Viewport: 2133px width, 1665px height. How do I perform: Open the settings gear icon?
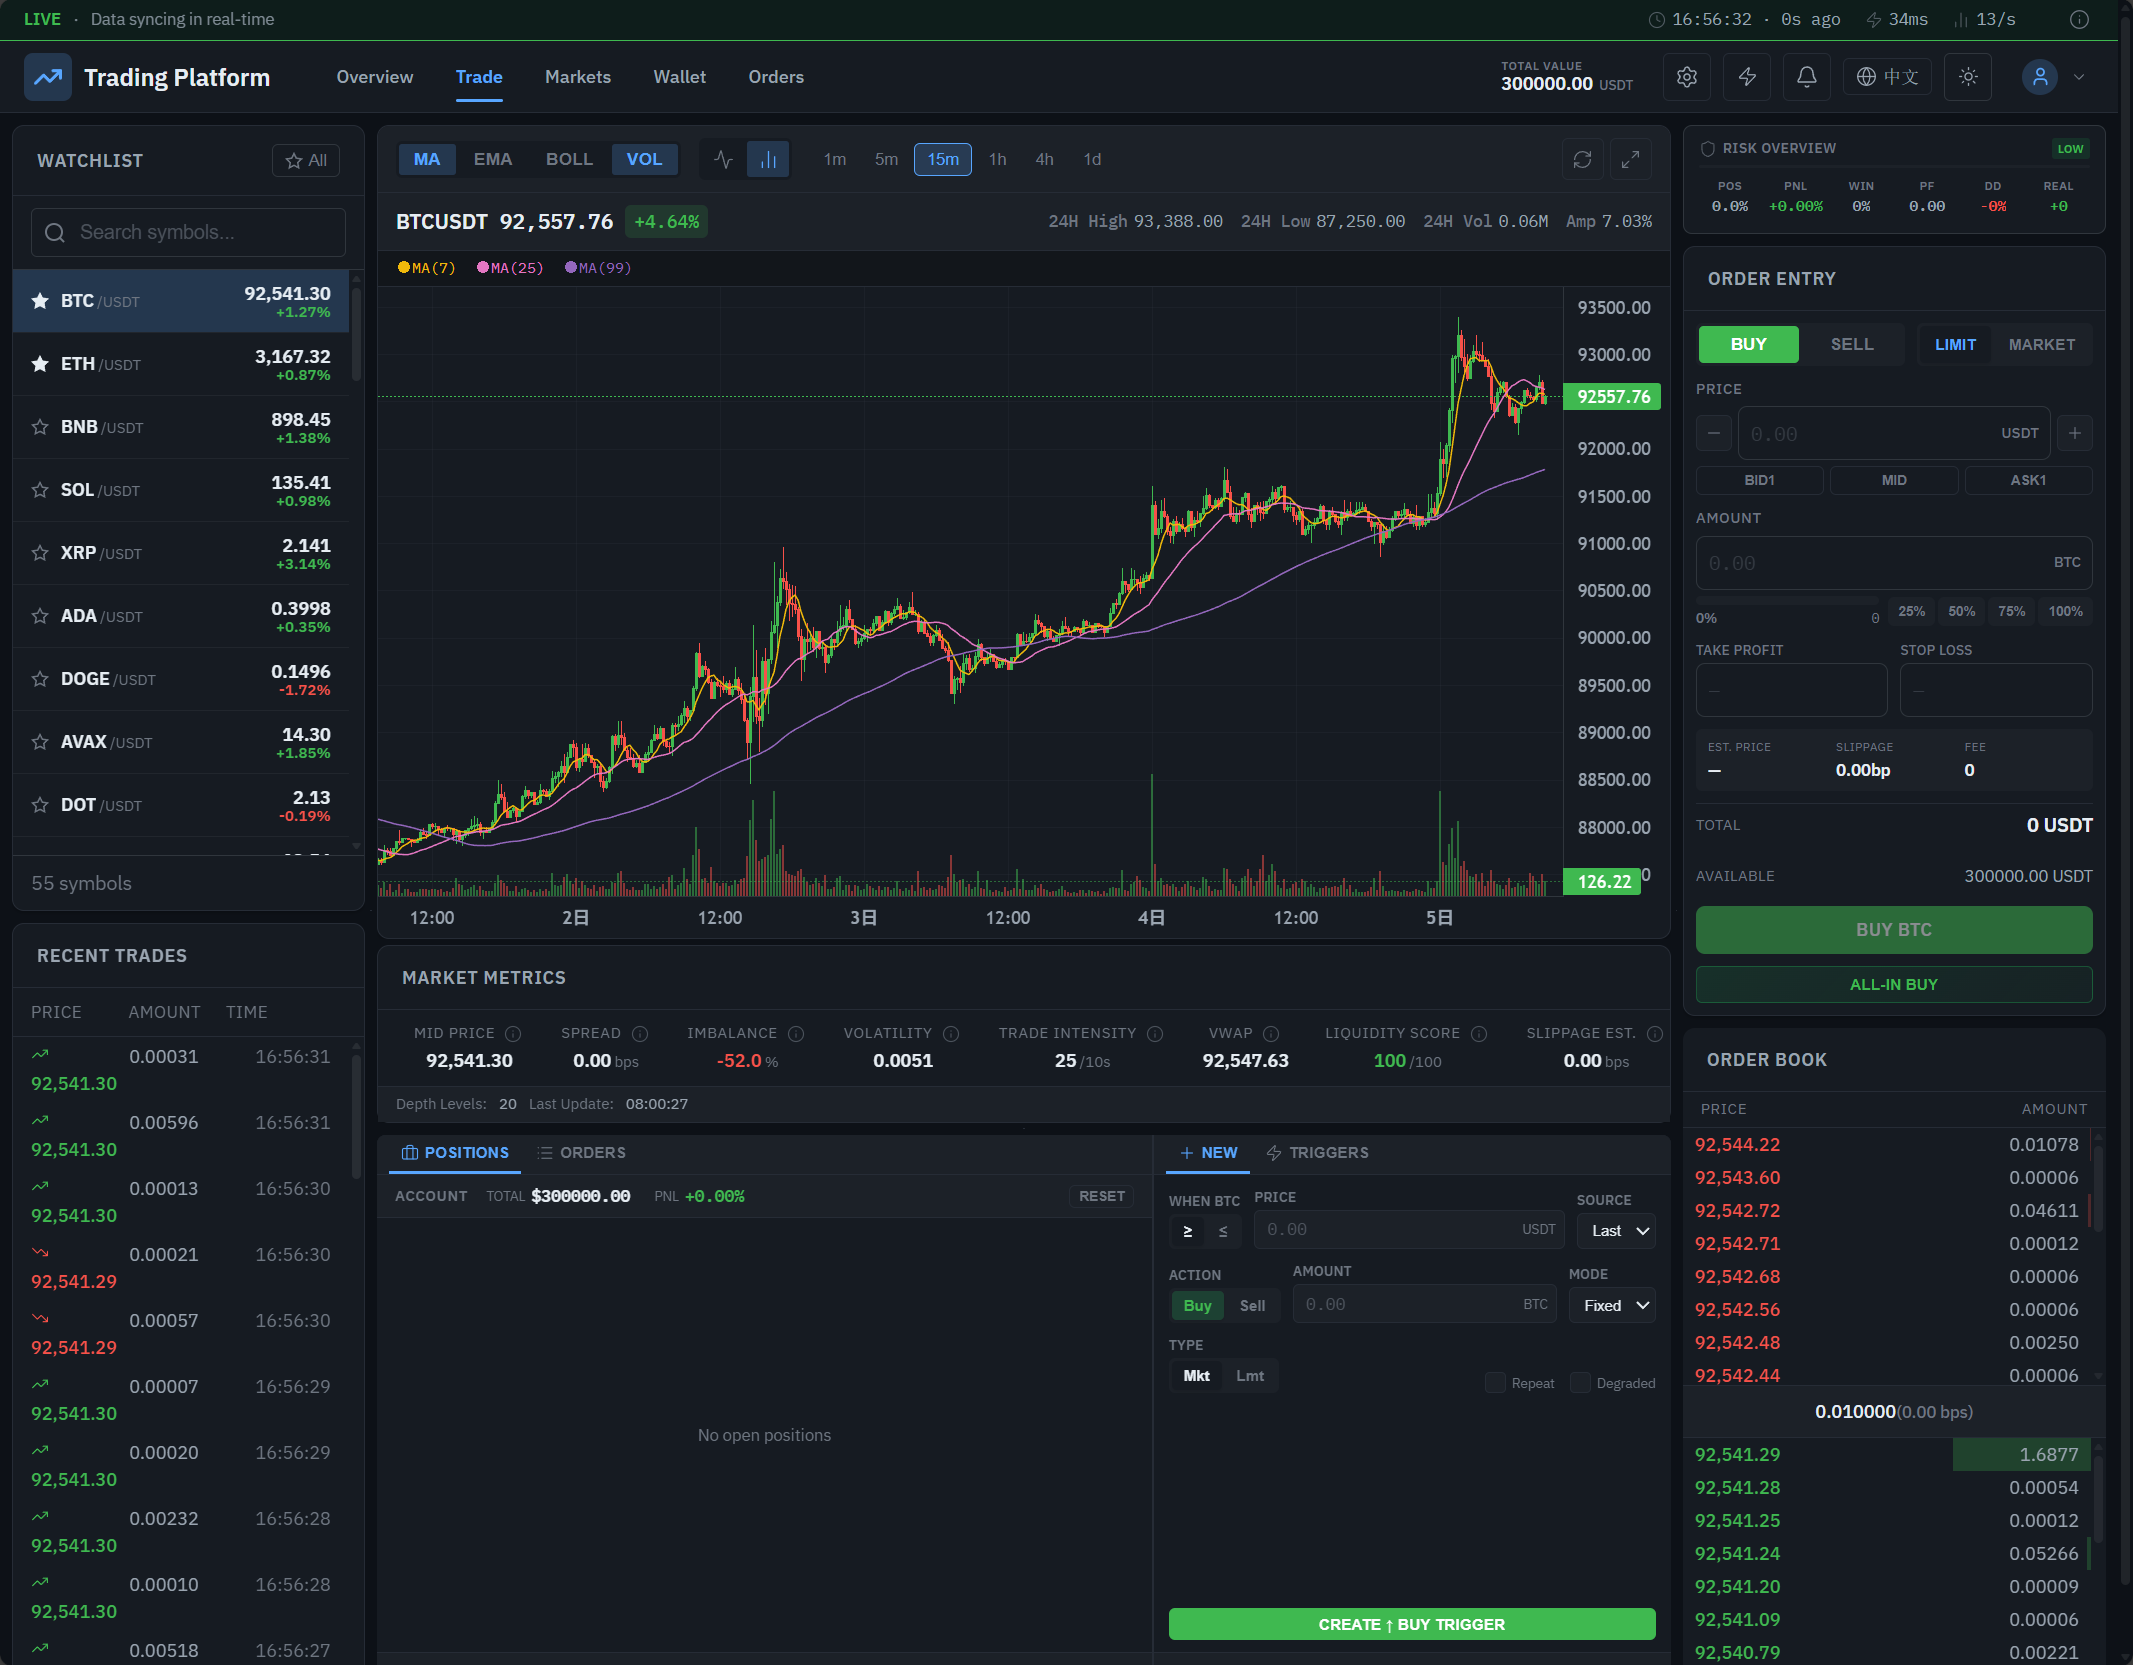tap(1686, 77)
